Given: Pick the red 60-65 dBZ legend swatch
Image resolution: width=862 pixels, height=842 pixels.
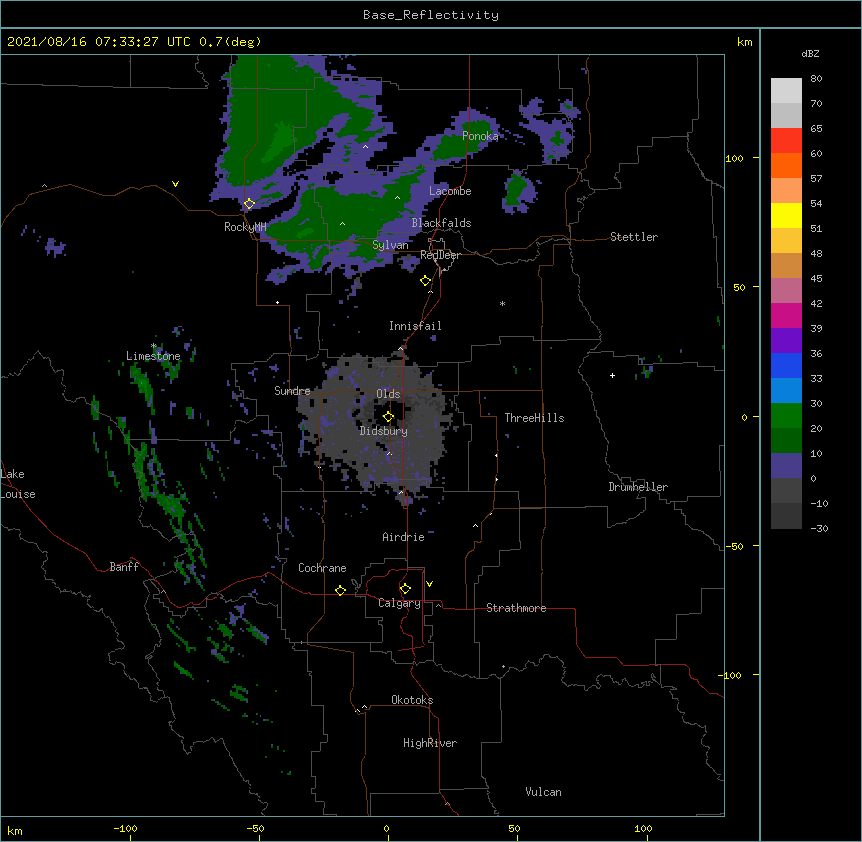Looking at the screenshot, I should tap(786, 140).
